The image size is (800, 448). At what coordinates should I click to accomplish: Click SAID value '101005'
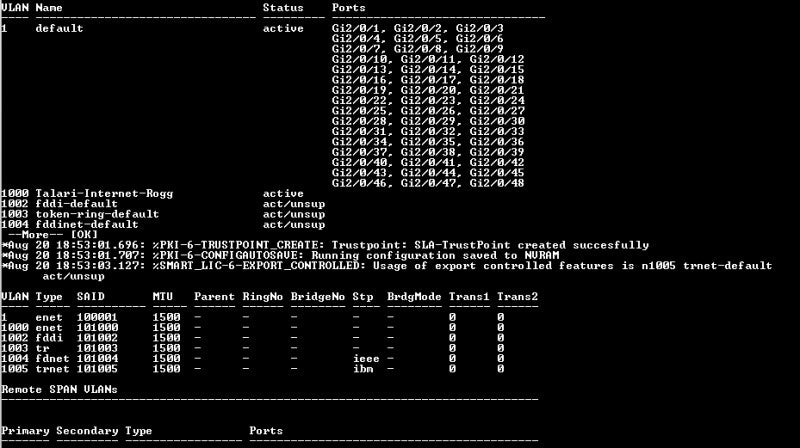coord(97,369)
